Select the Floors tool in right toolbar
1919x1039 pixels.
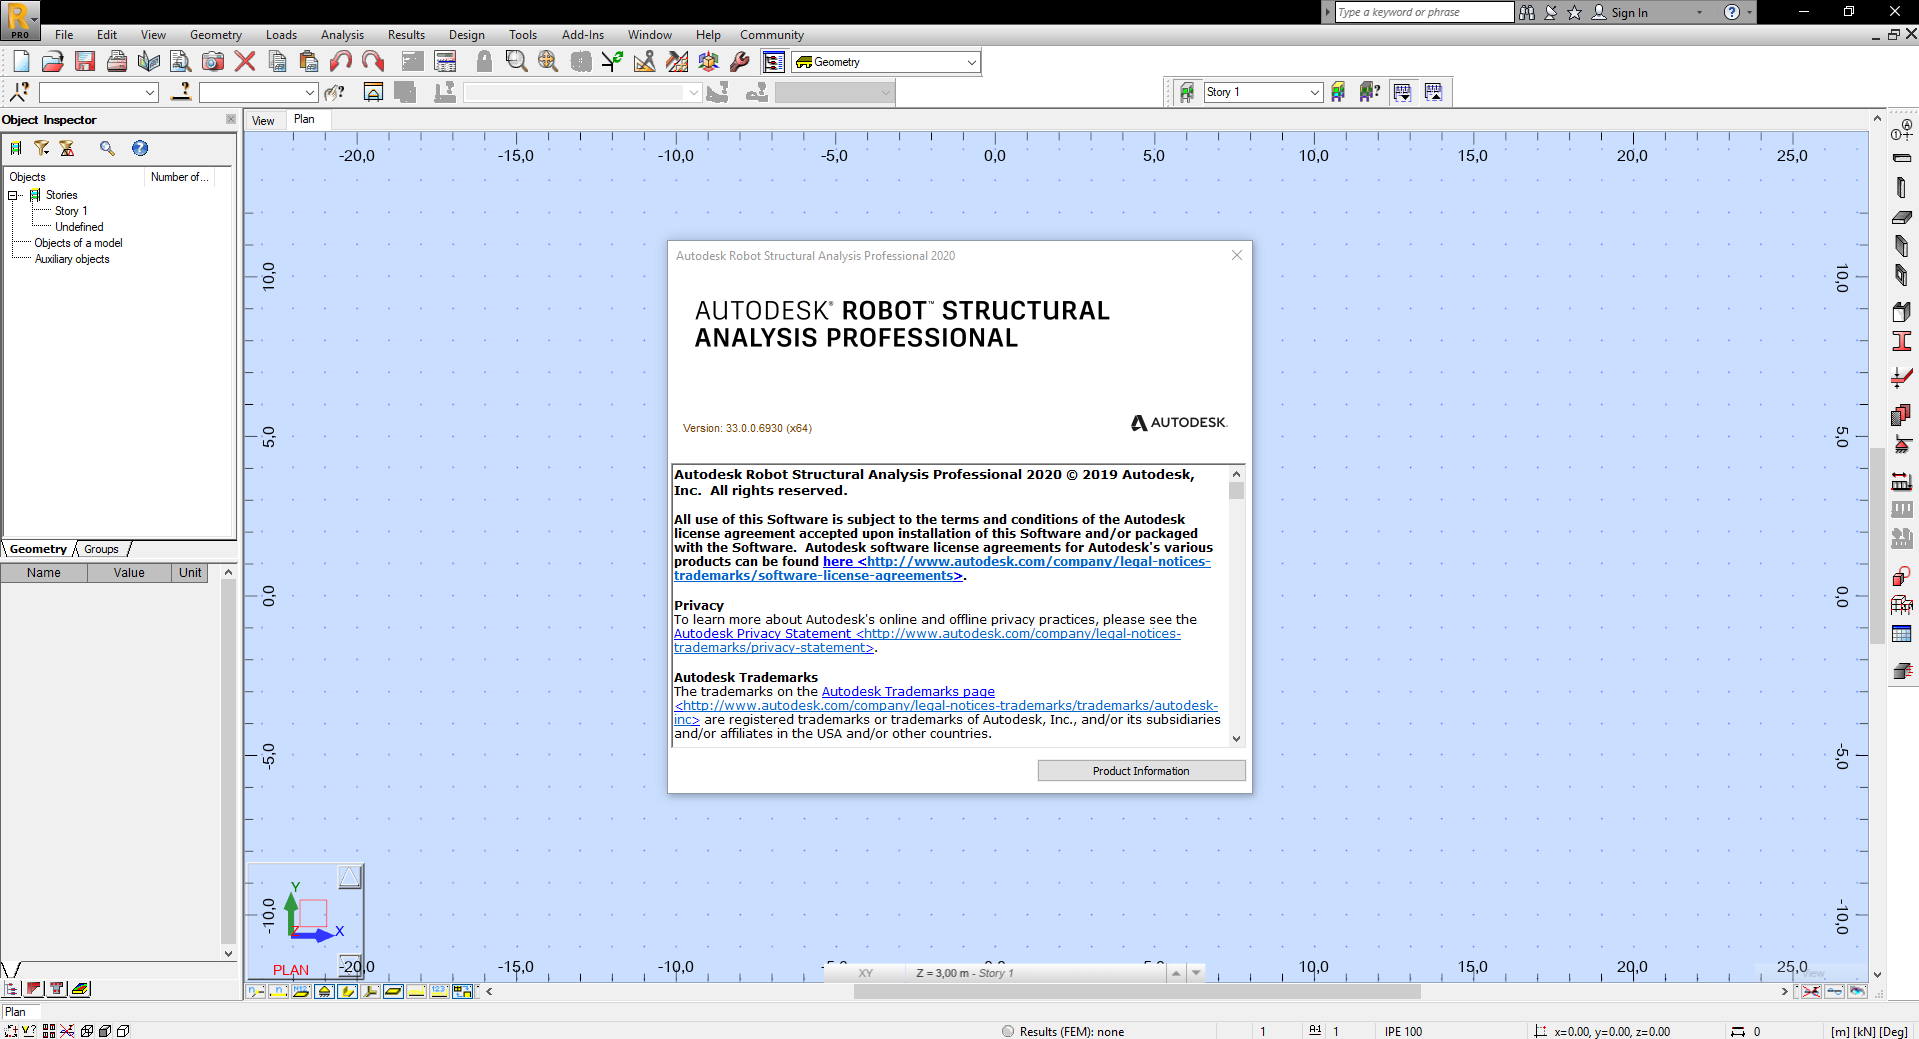(1901, 217)
